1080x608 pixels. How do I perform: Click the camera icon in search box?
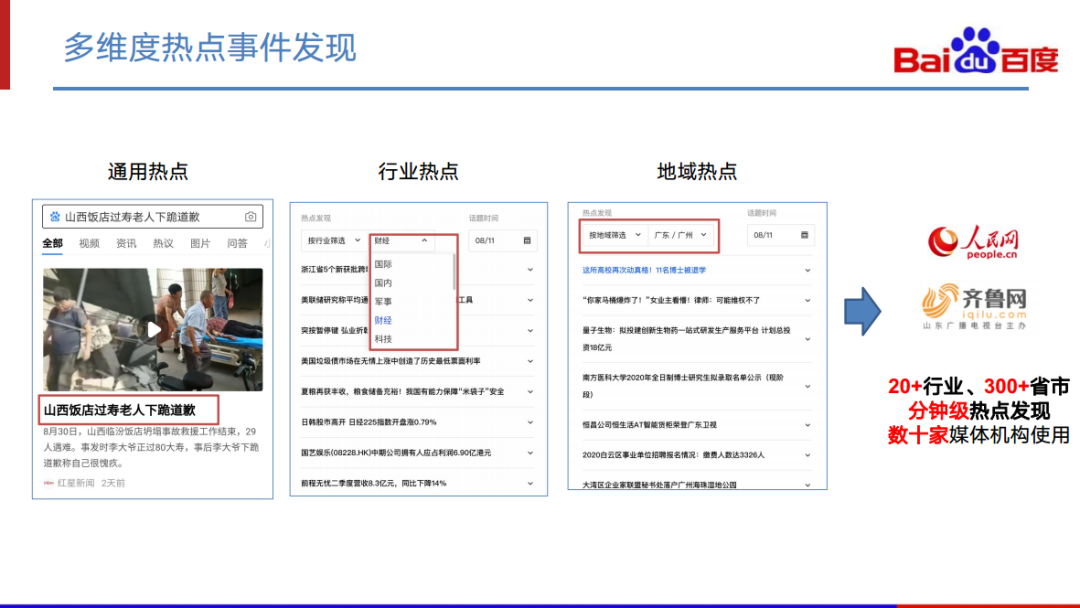(x=251, y=217)
